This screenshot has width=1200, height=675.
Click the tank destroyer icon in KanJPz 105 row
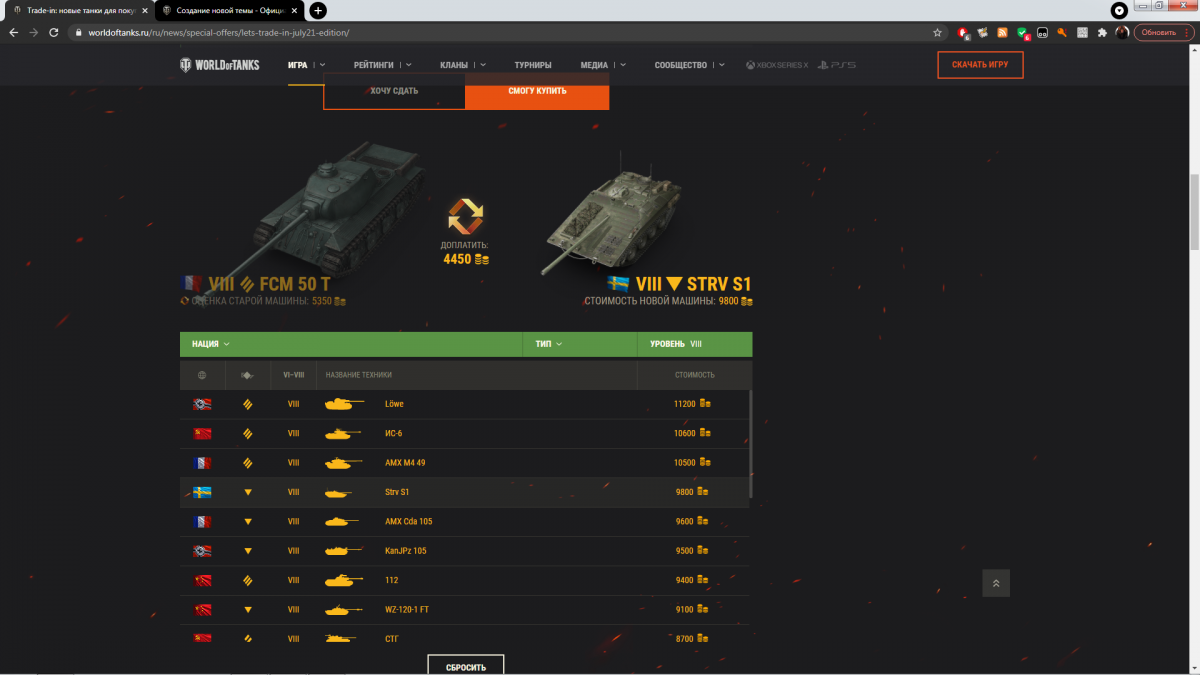(x=248, y=551)
